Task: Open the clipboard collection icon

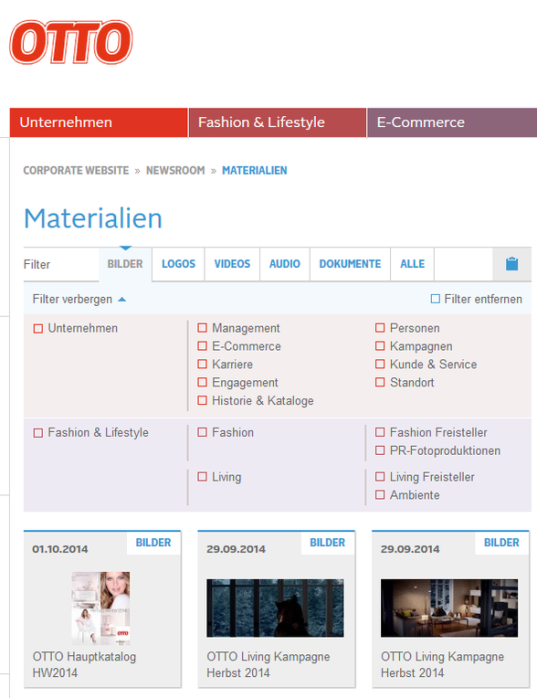Action: (512, 264)
